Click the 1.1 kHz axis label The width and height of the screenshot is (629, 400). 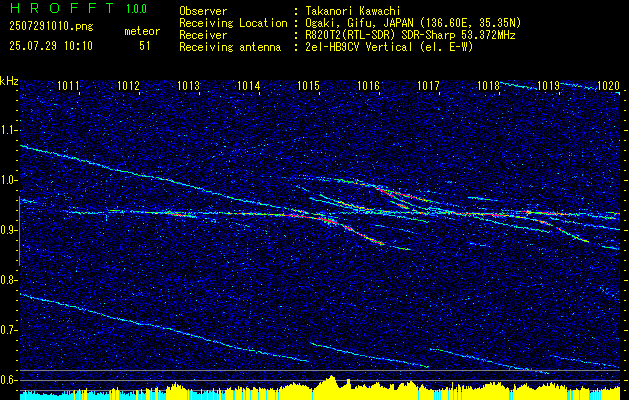point(8,130)
